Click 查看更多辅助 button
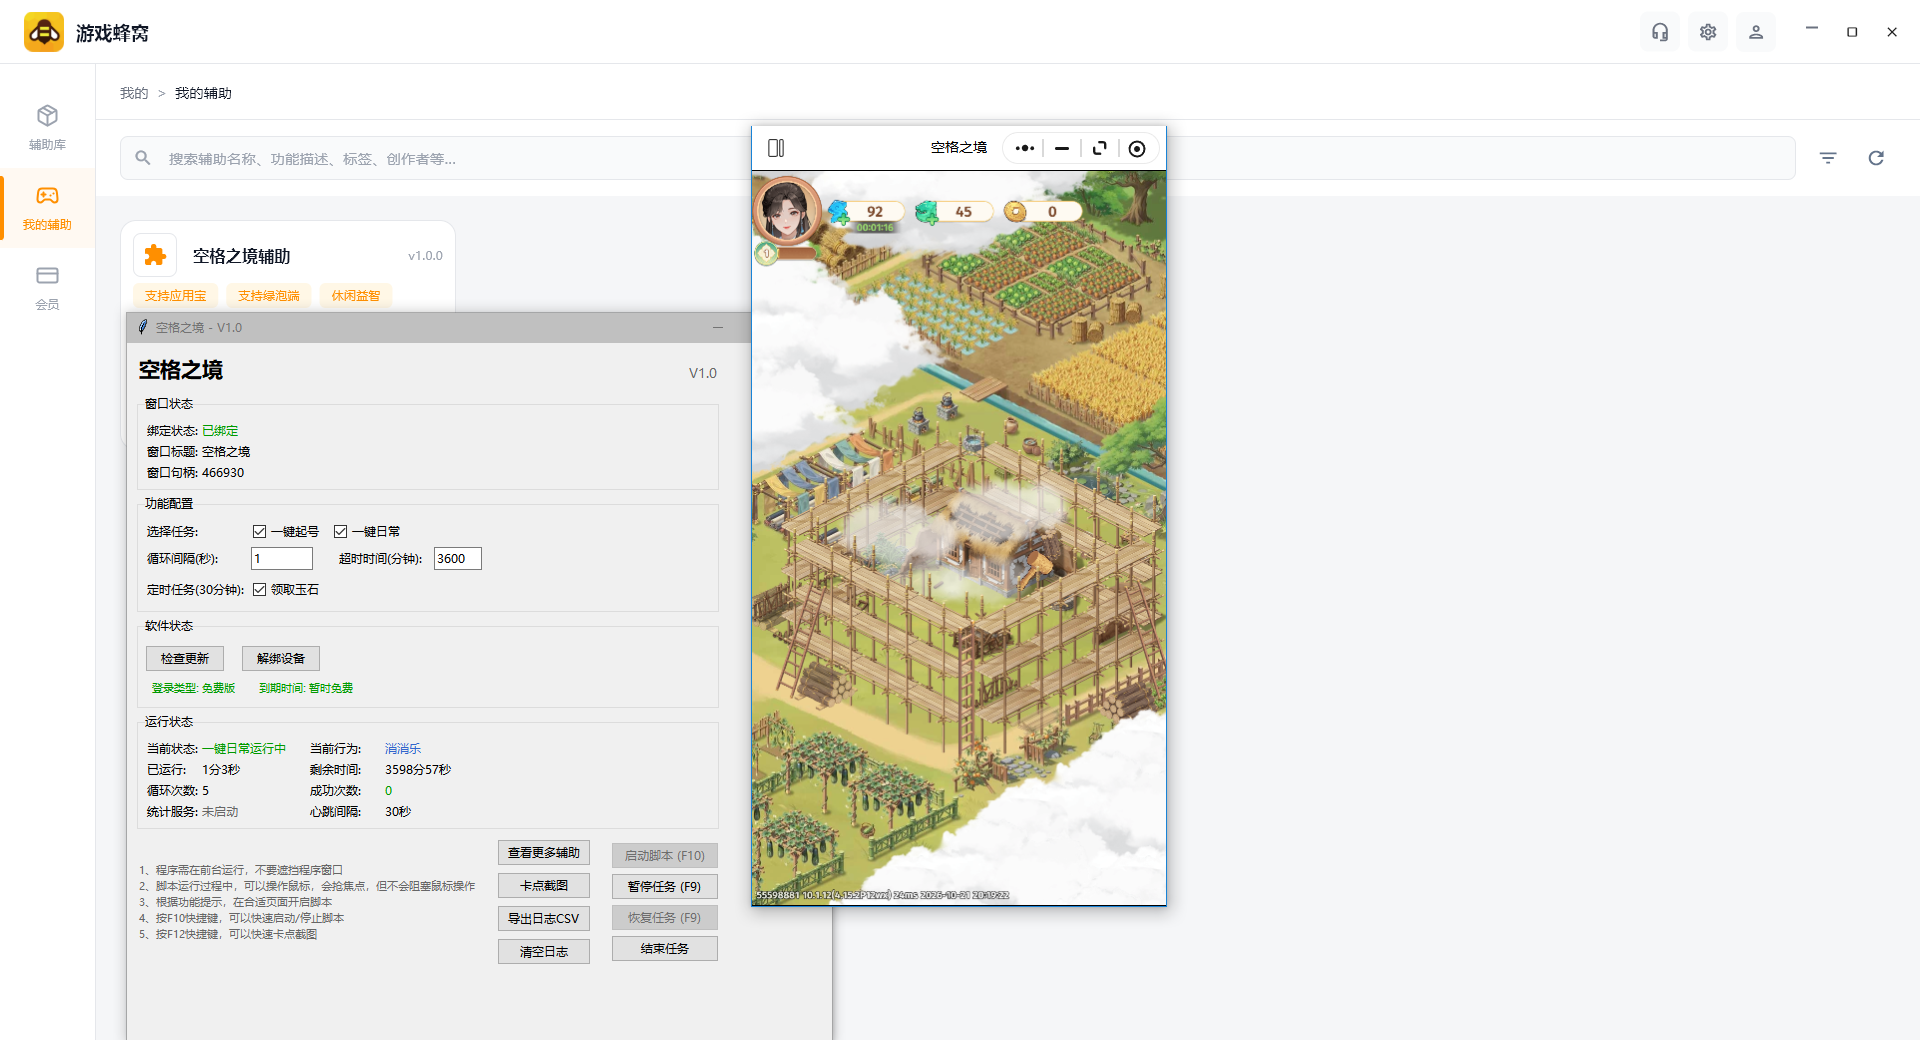Viewport: 1920px width, 1040px height. tap(544, 853)
